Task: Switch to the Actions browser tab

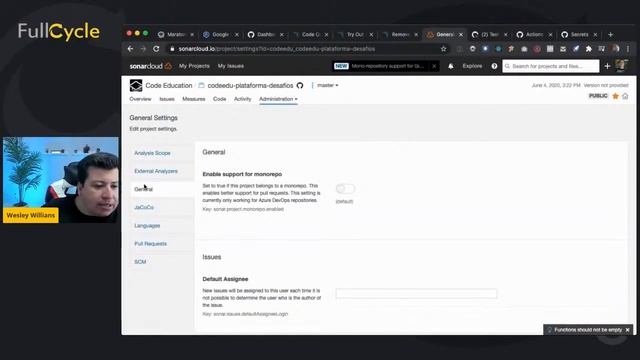Action: pos(534,35)
